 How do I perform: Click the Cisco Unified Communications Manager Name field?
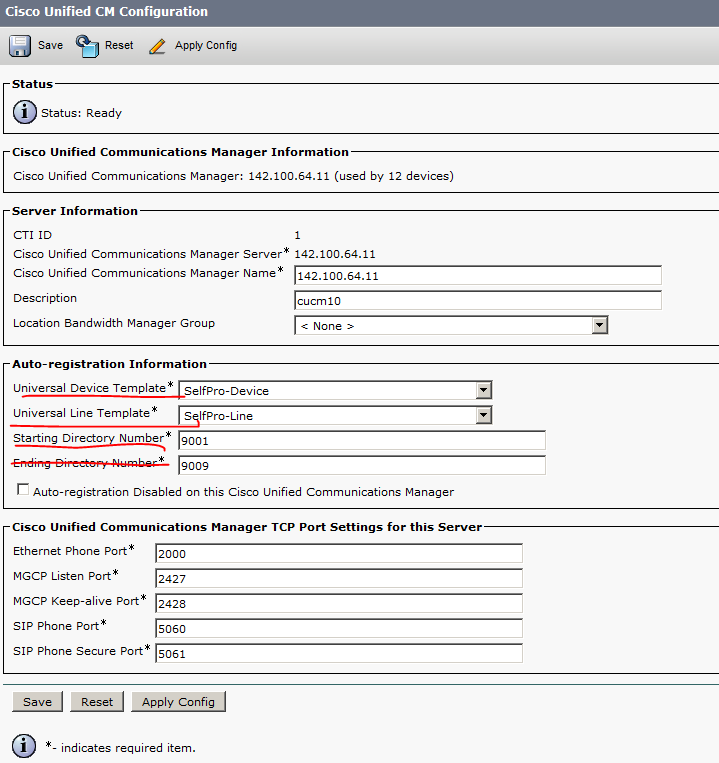[x=478, y=275]
